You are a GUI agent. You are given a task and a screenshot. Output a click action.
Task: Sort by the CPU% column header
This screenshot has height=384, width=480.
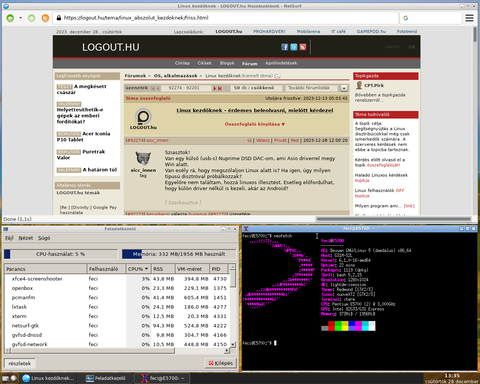click(138, 269)
